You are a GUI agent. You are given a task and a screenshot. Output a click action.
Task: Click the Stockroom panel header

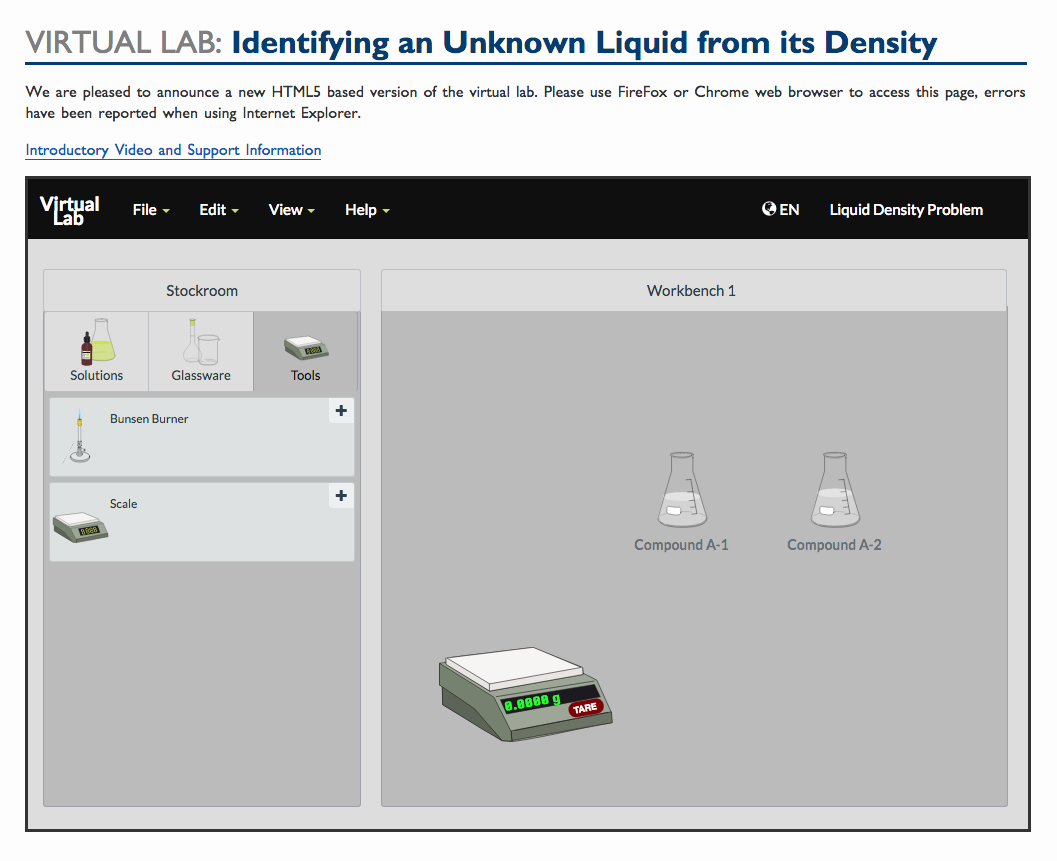pos(201,290)
